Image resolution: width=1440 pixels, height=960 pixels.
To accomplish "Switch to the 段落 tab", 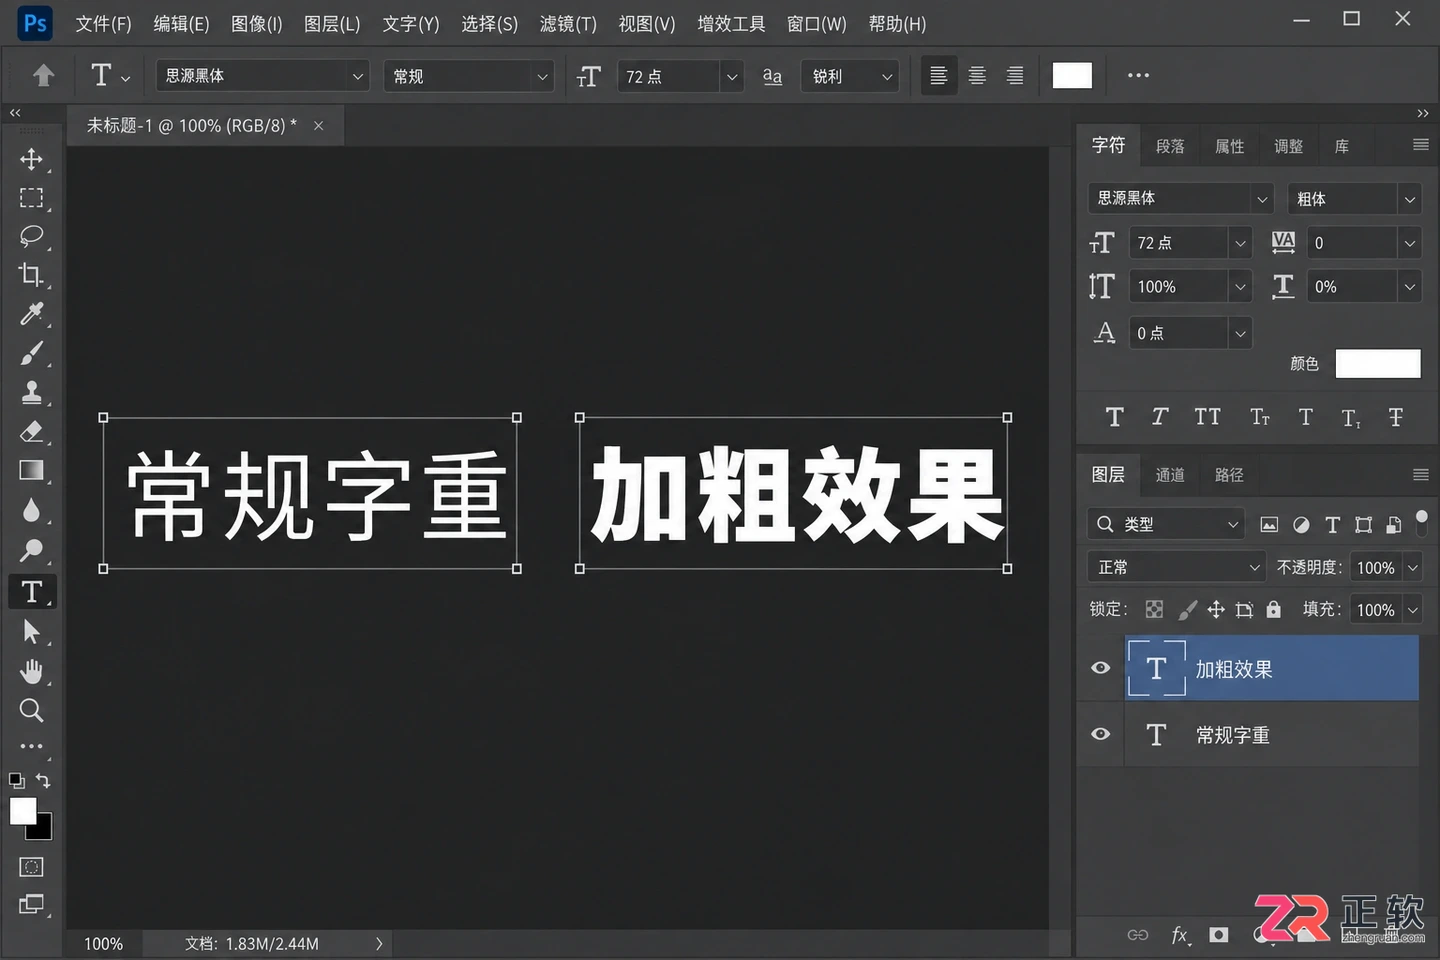I will (x=1170, y=146).
